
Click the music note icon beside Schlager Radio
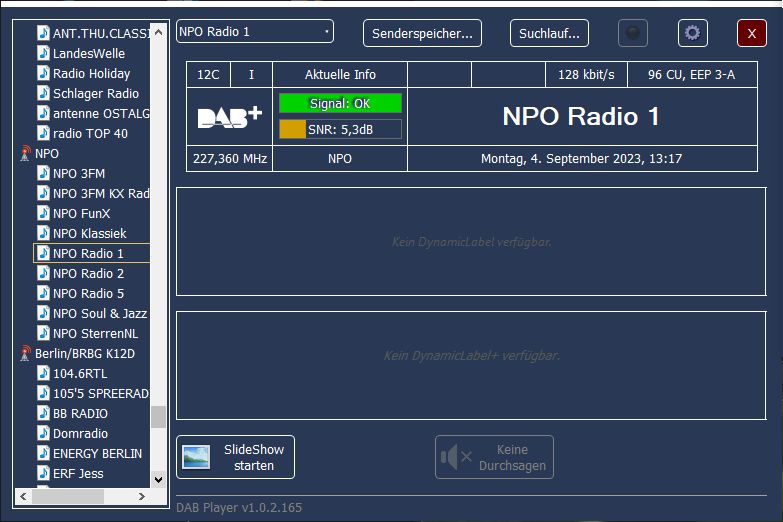coord(43,93)
